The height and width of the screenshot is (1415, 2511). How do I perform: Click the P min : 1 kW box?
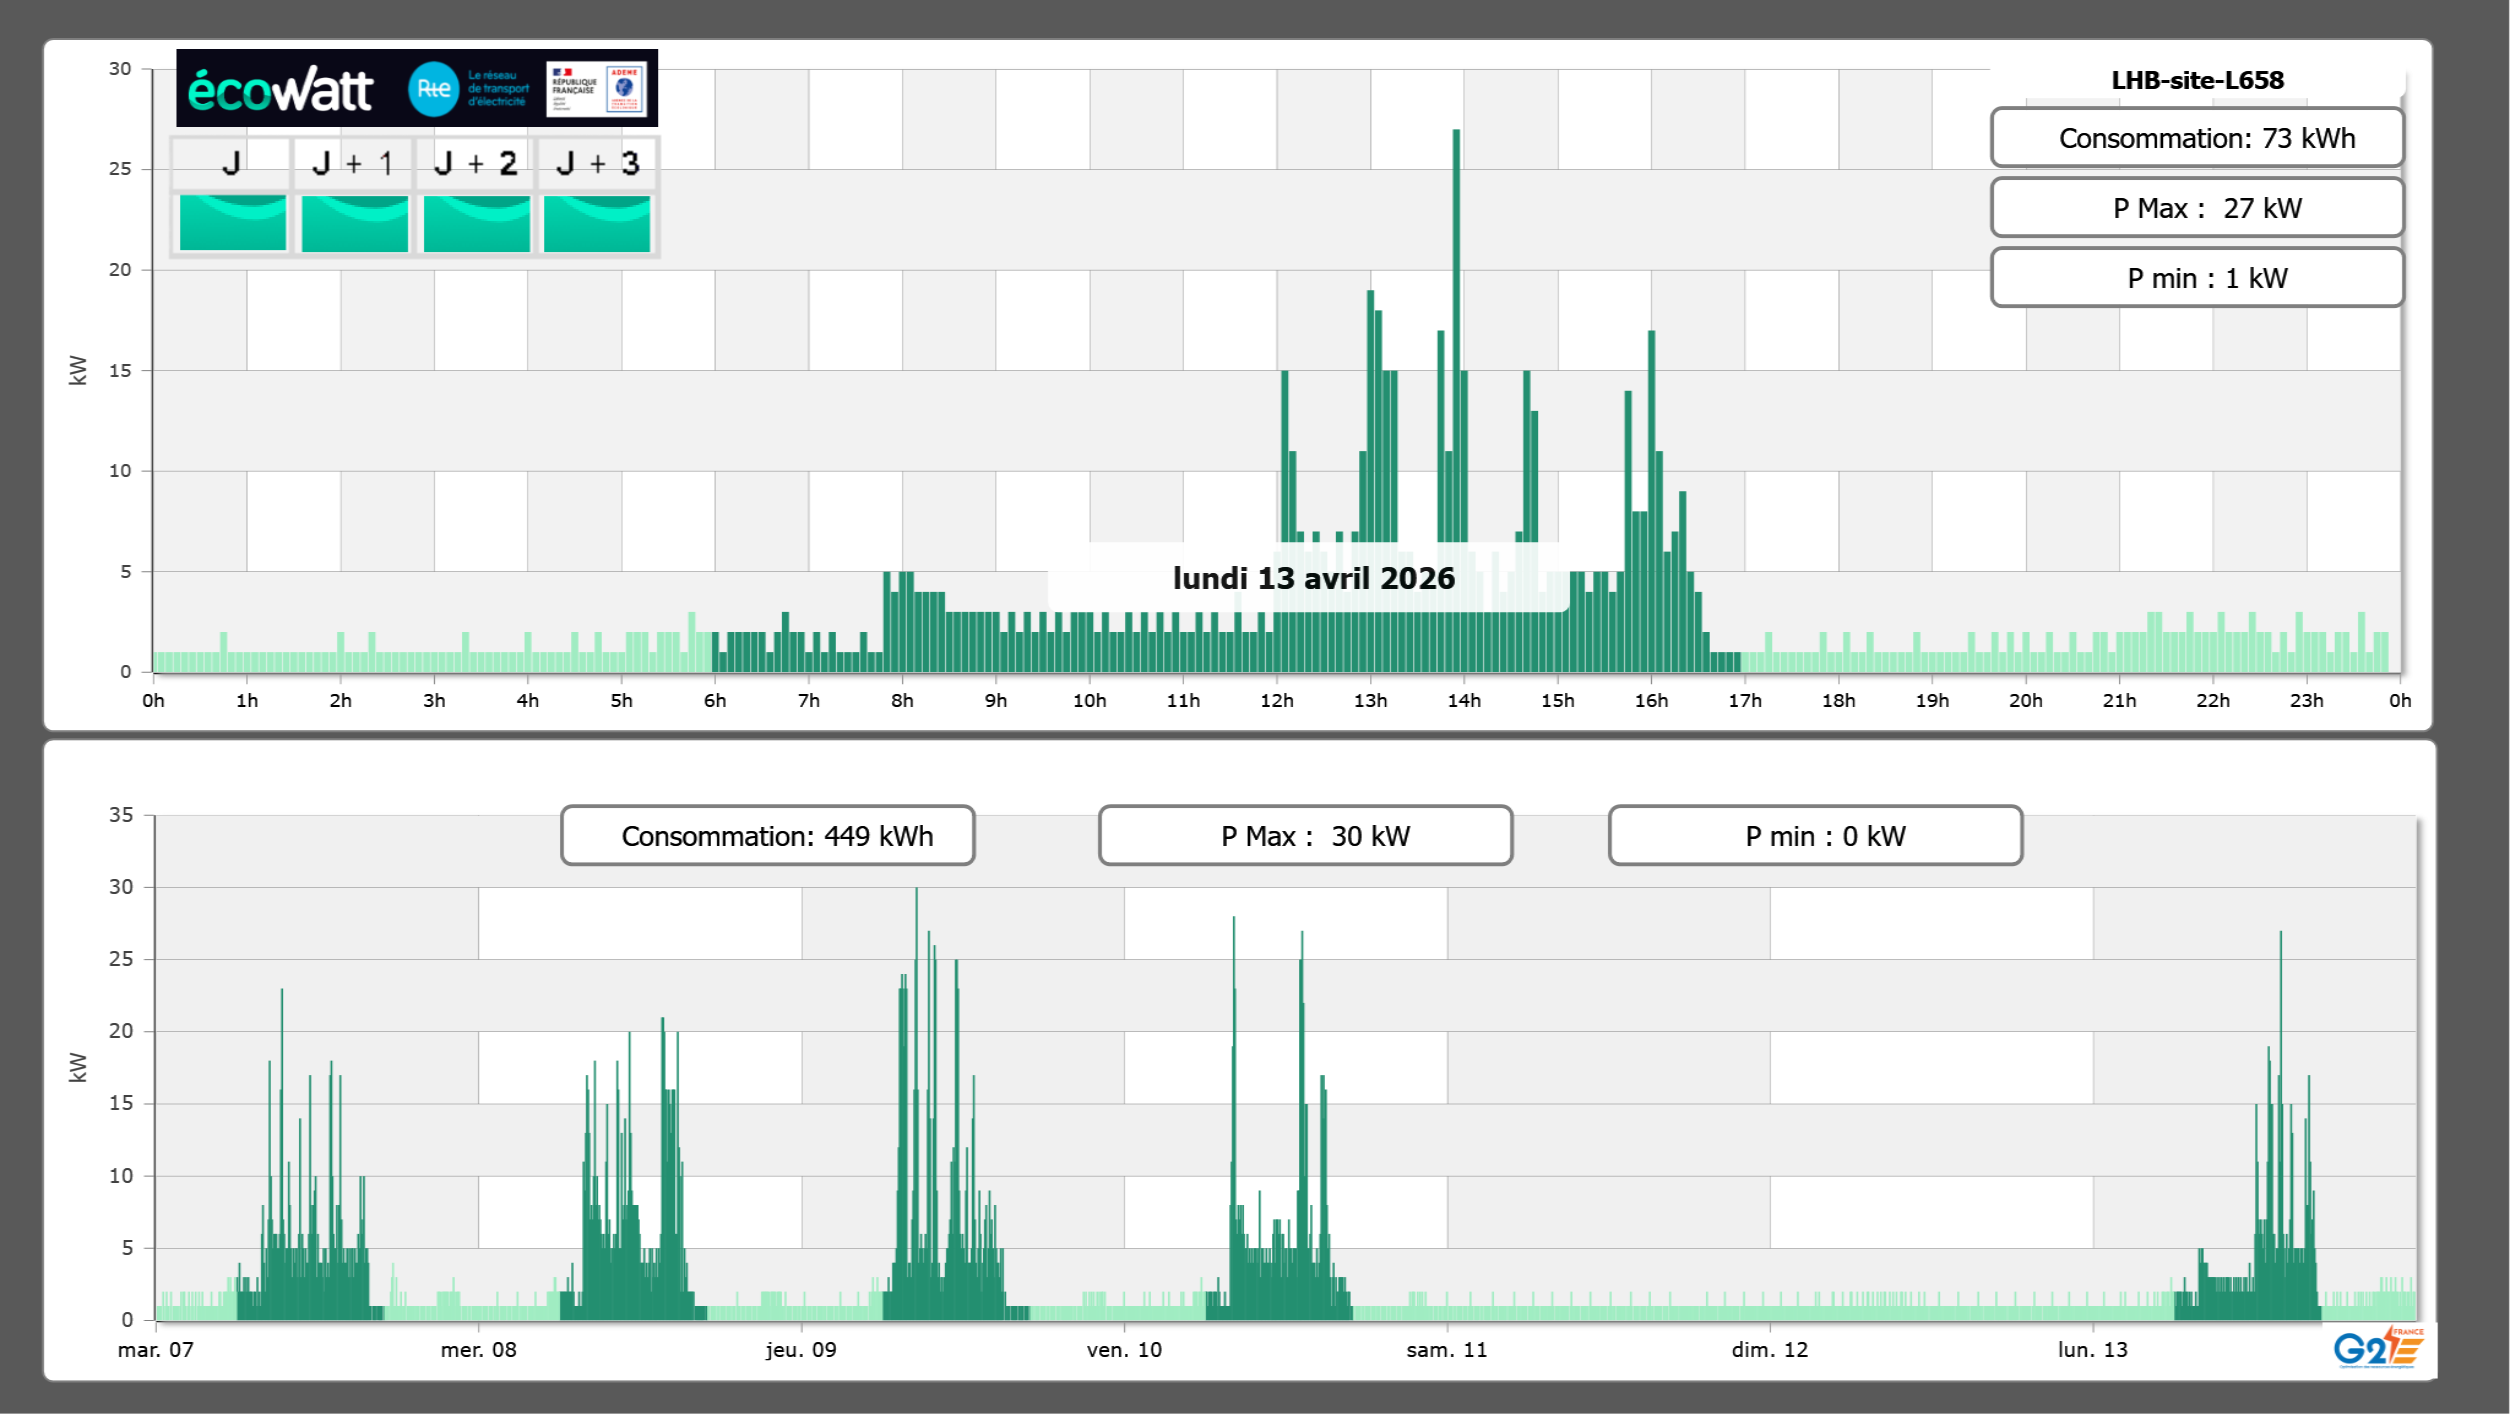point(2196,278)
